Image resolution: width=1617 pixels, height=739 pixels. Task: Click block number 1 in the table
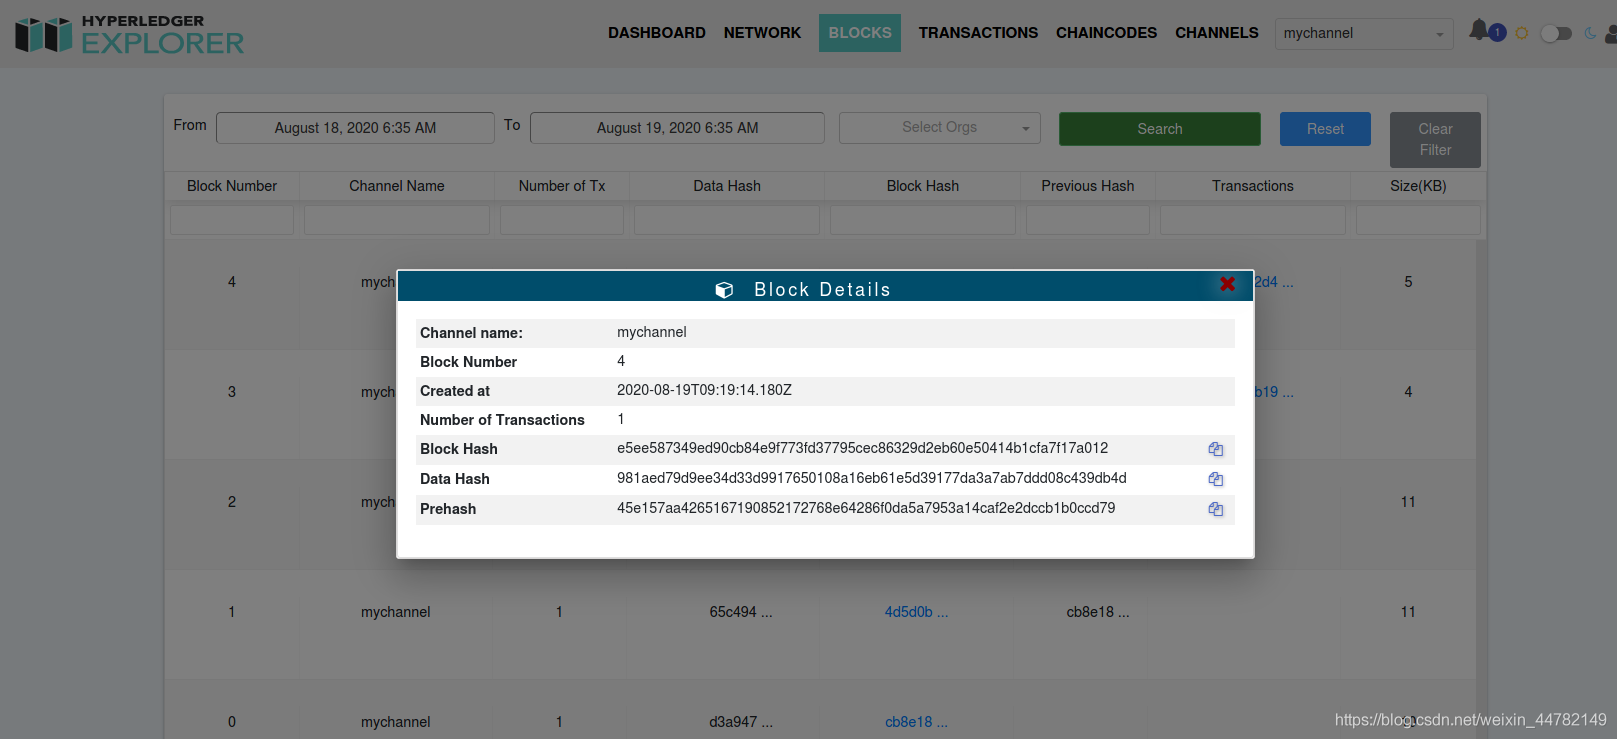232,612
